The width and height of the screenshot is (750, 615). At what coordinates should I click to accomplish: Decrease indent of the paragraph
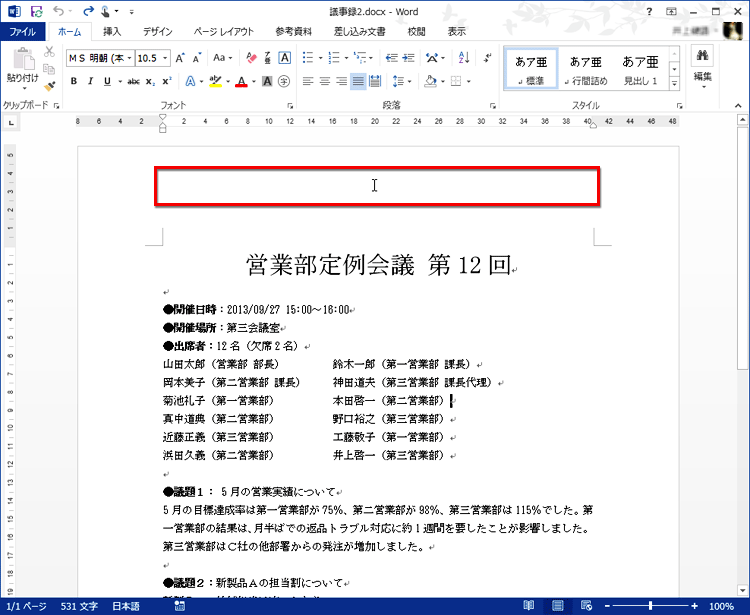392,58
